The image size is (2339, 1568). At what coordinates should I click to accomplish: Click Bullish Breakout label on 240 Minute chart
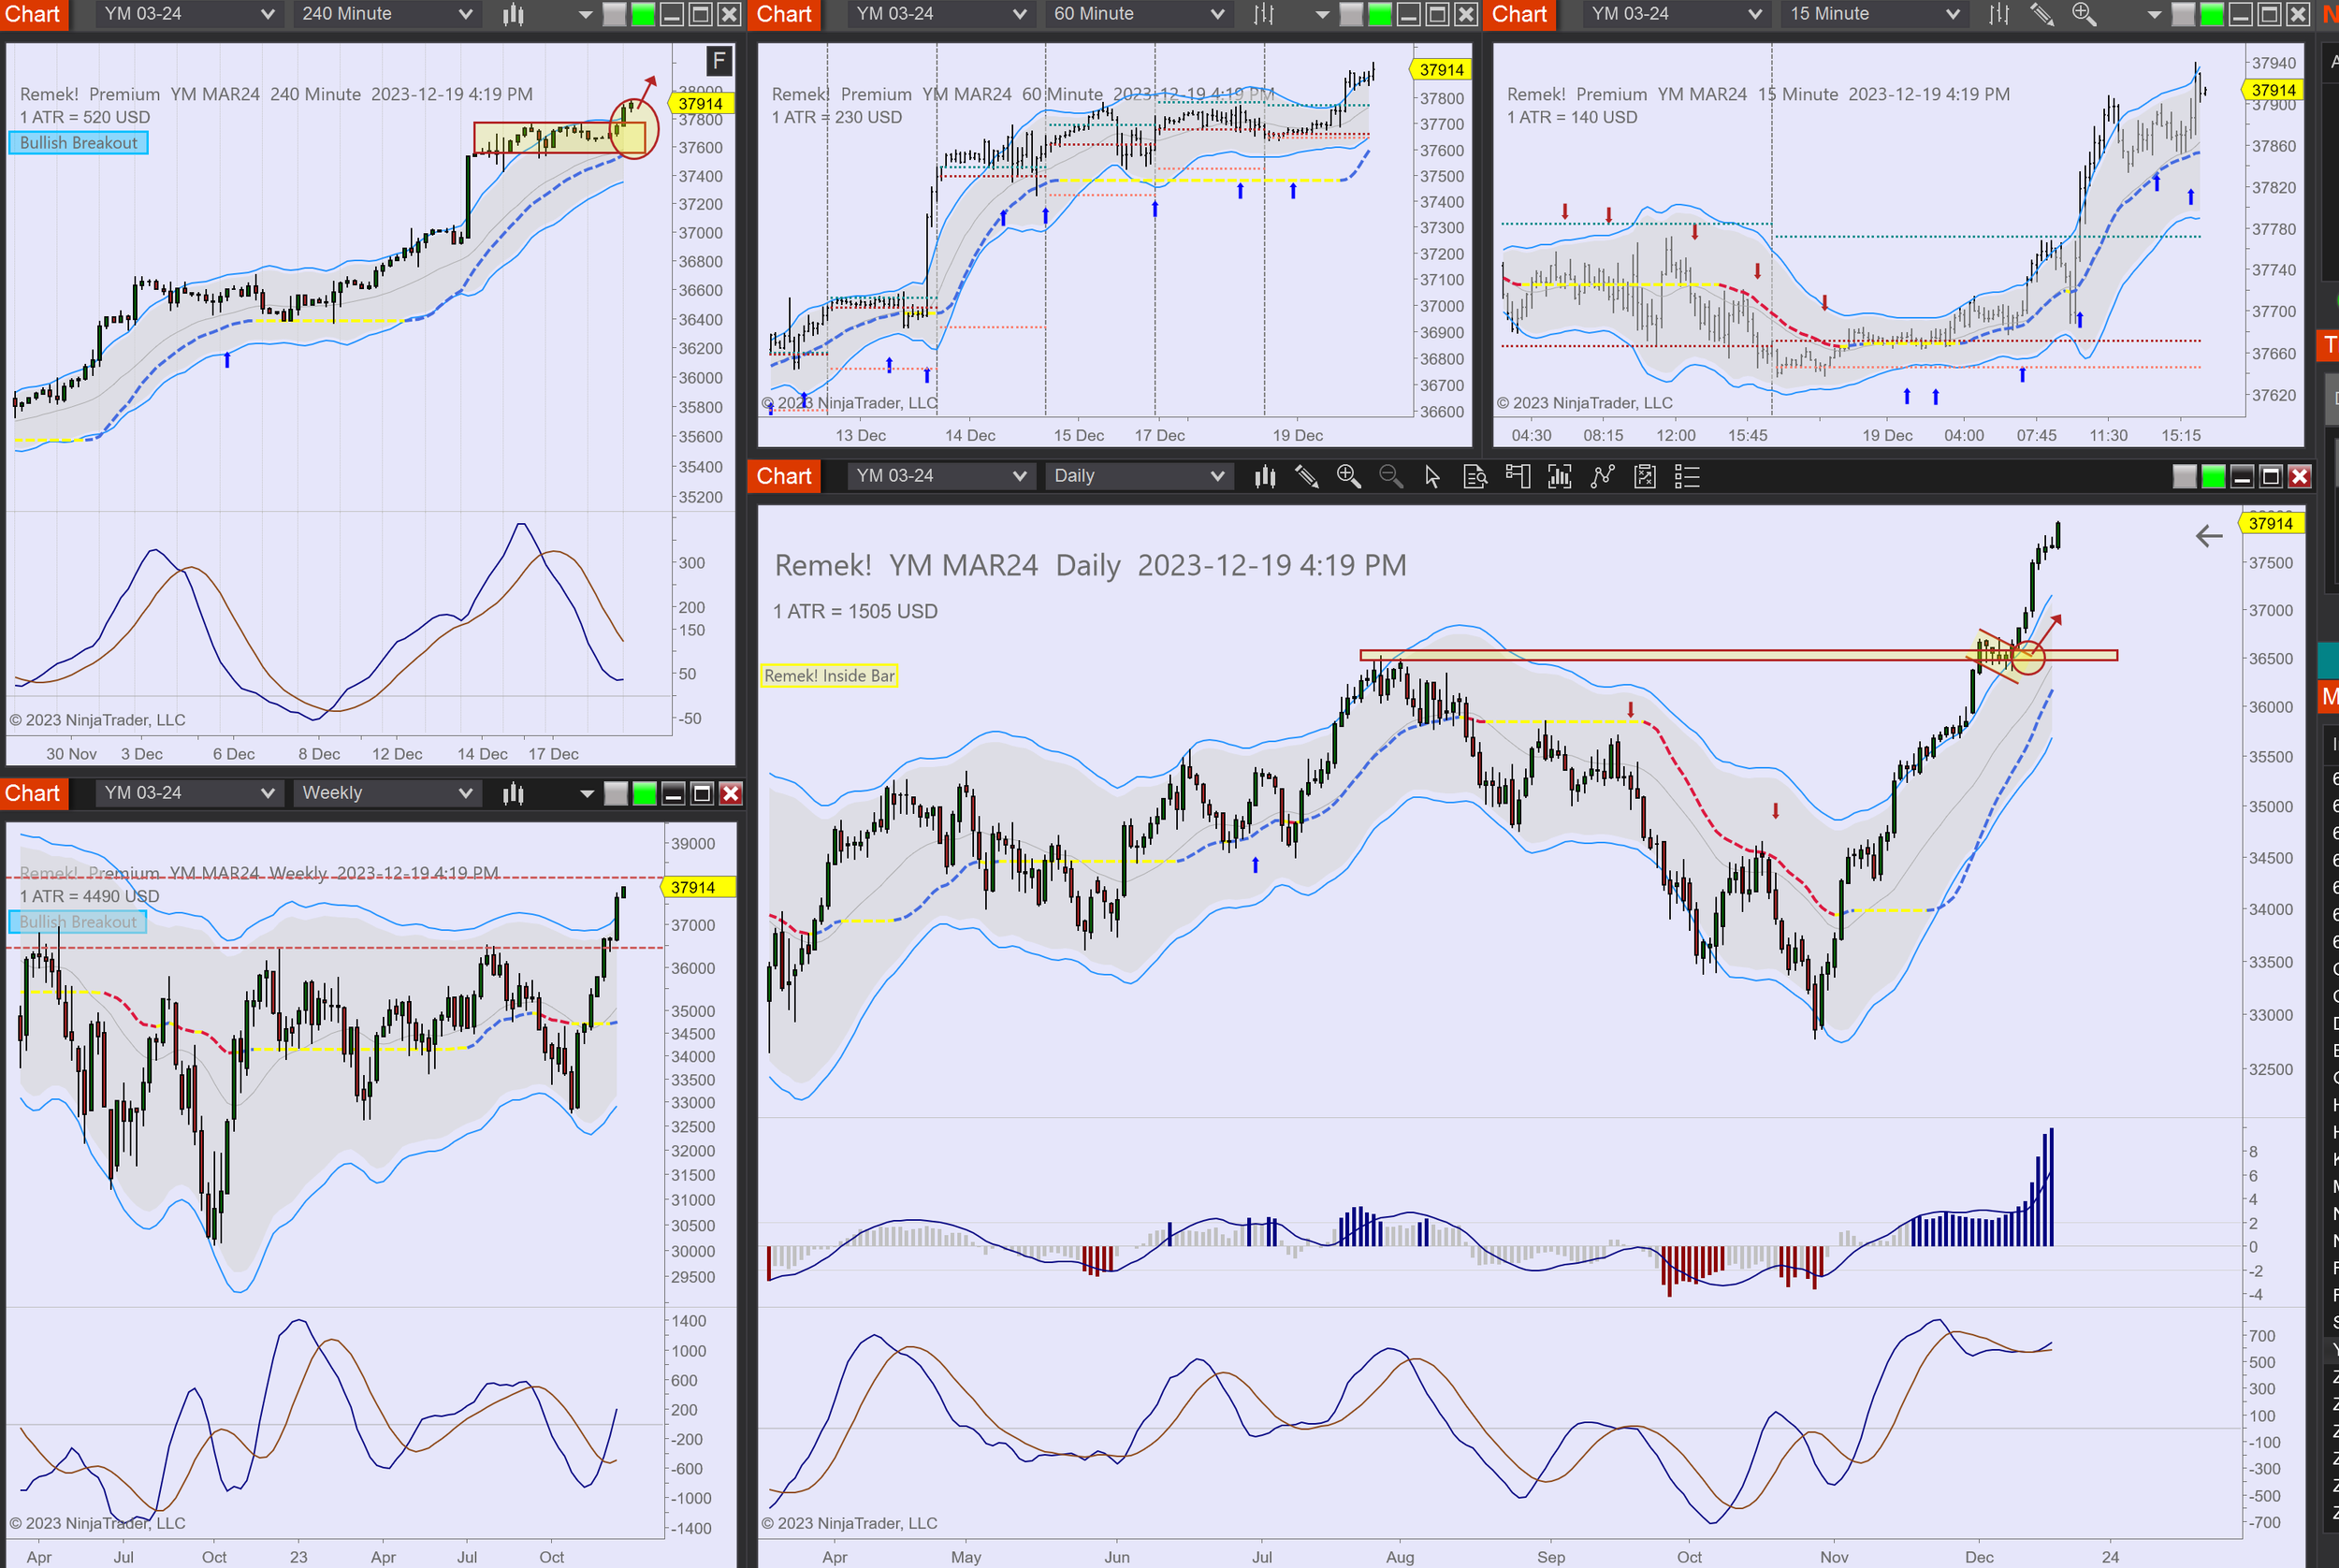79,143
